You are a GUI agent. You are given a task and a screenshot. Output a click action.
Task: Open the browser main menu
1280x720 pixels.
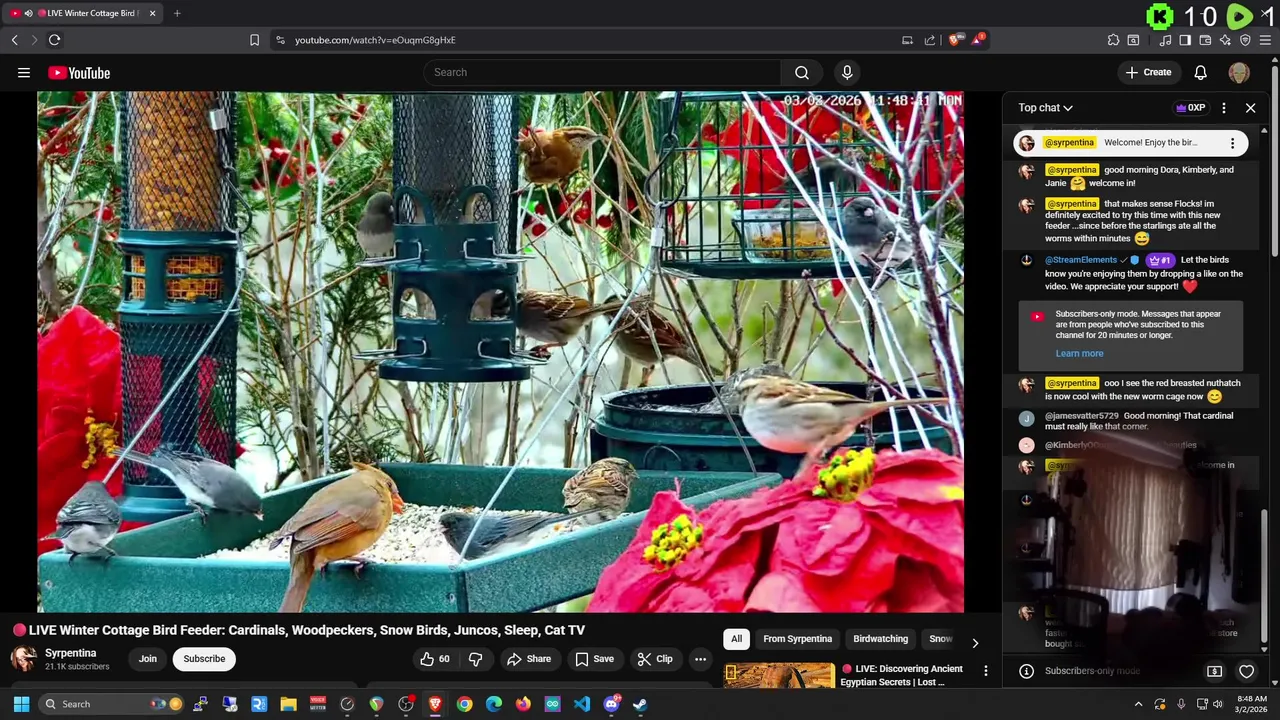pyautogui.click(x=1266, y=40)
